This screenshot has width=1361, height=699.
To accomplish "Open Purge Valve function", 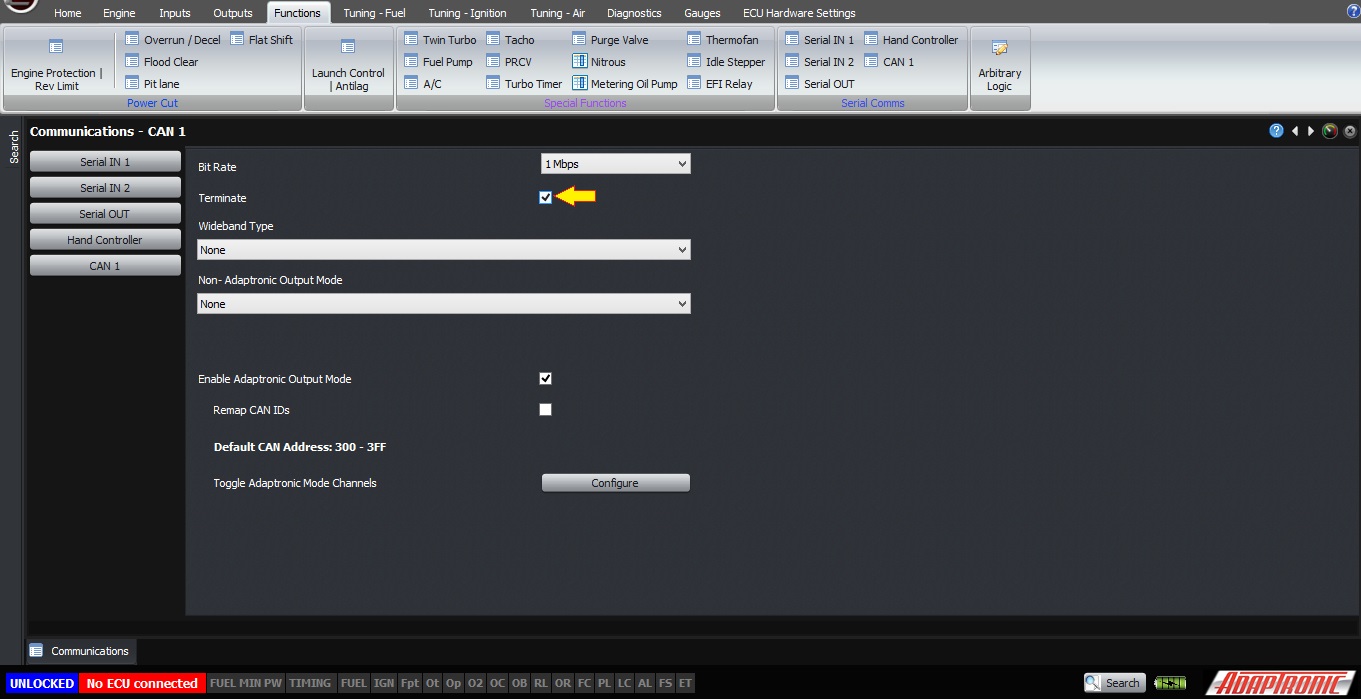I will pyautogui.click(x=610, y=40).
